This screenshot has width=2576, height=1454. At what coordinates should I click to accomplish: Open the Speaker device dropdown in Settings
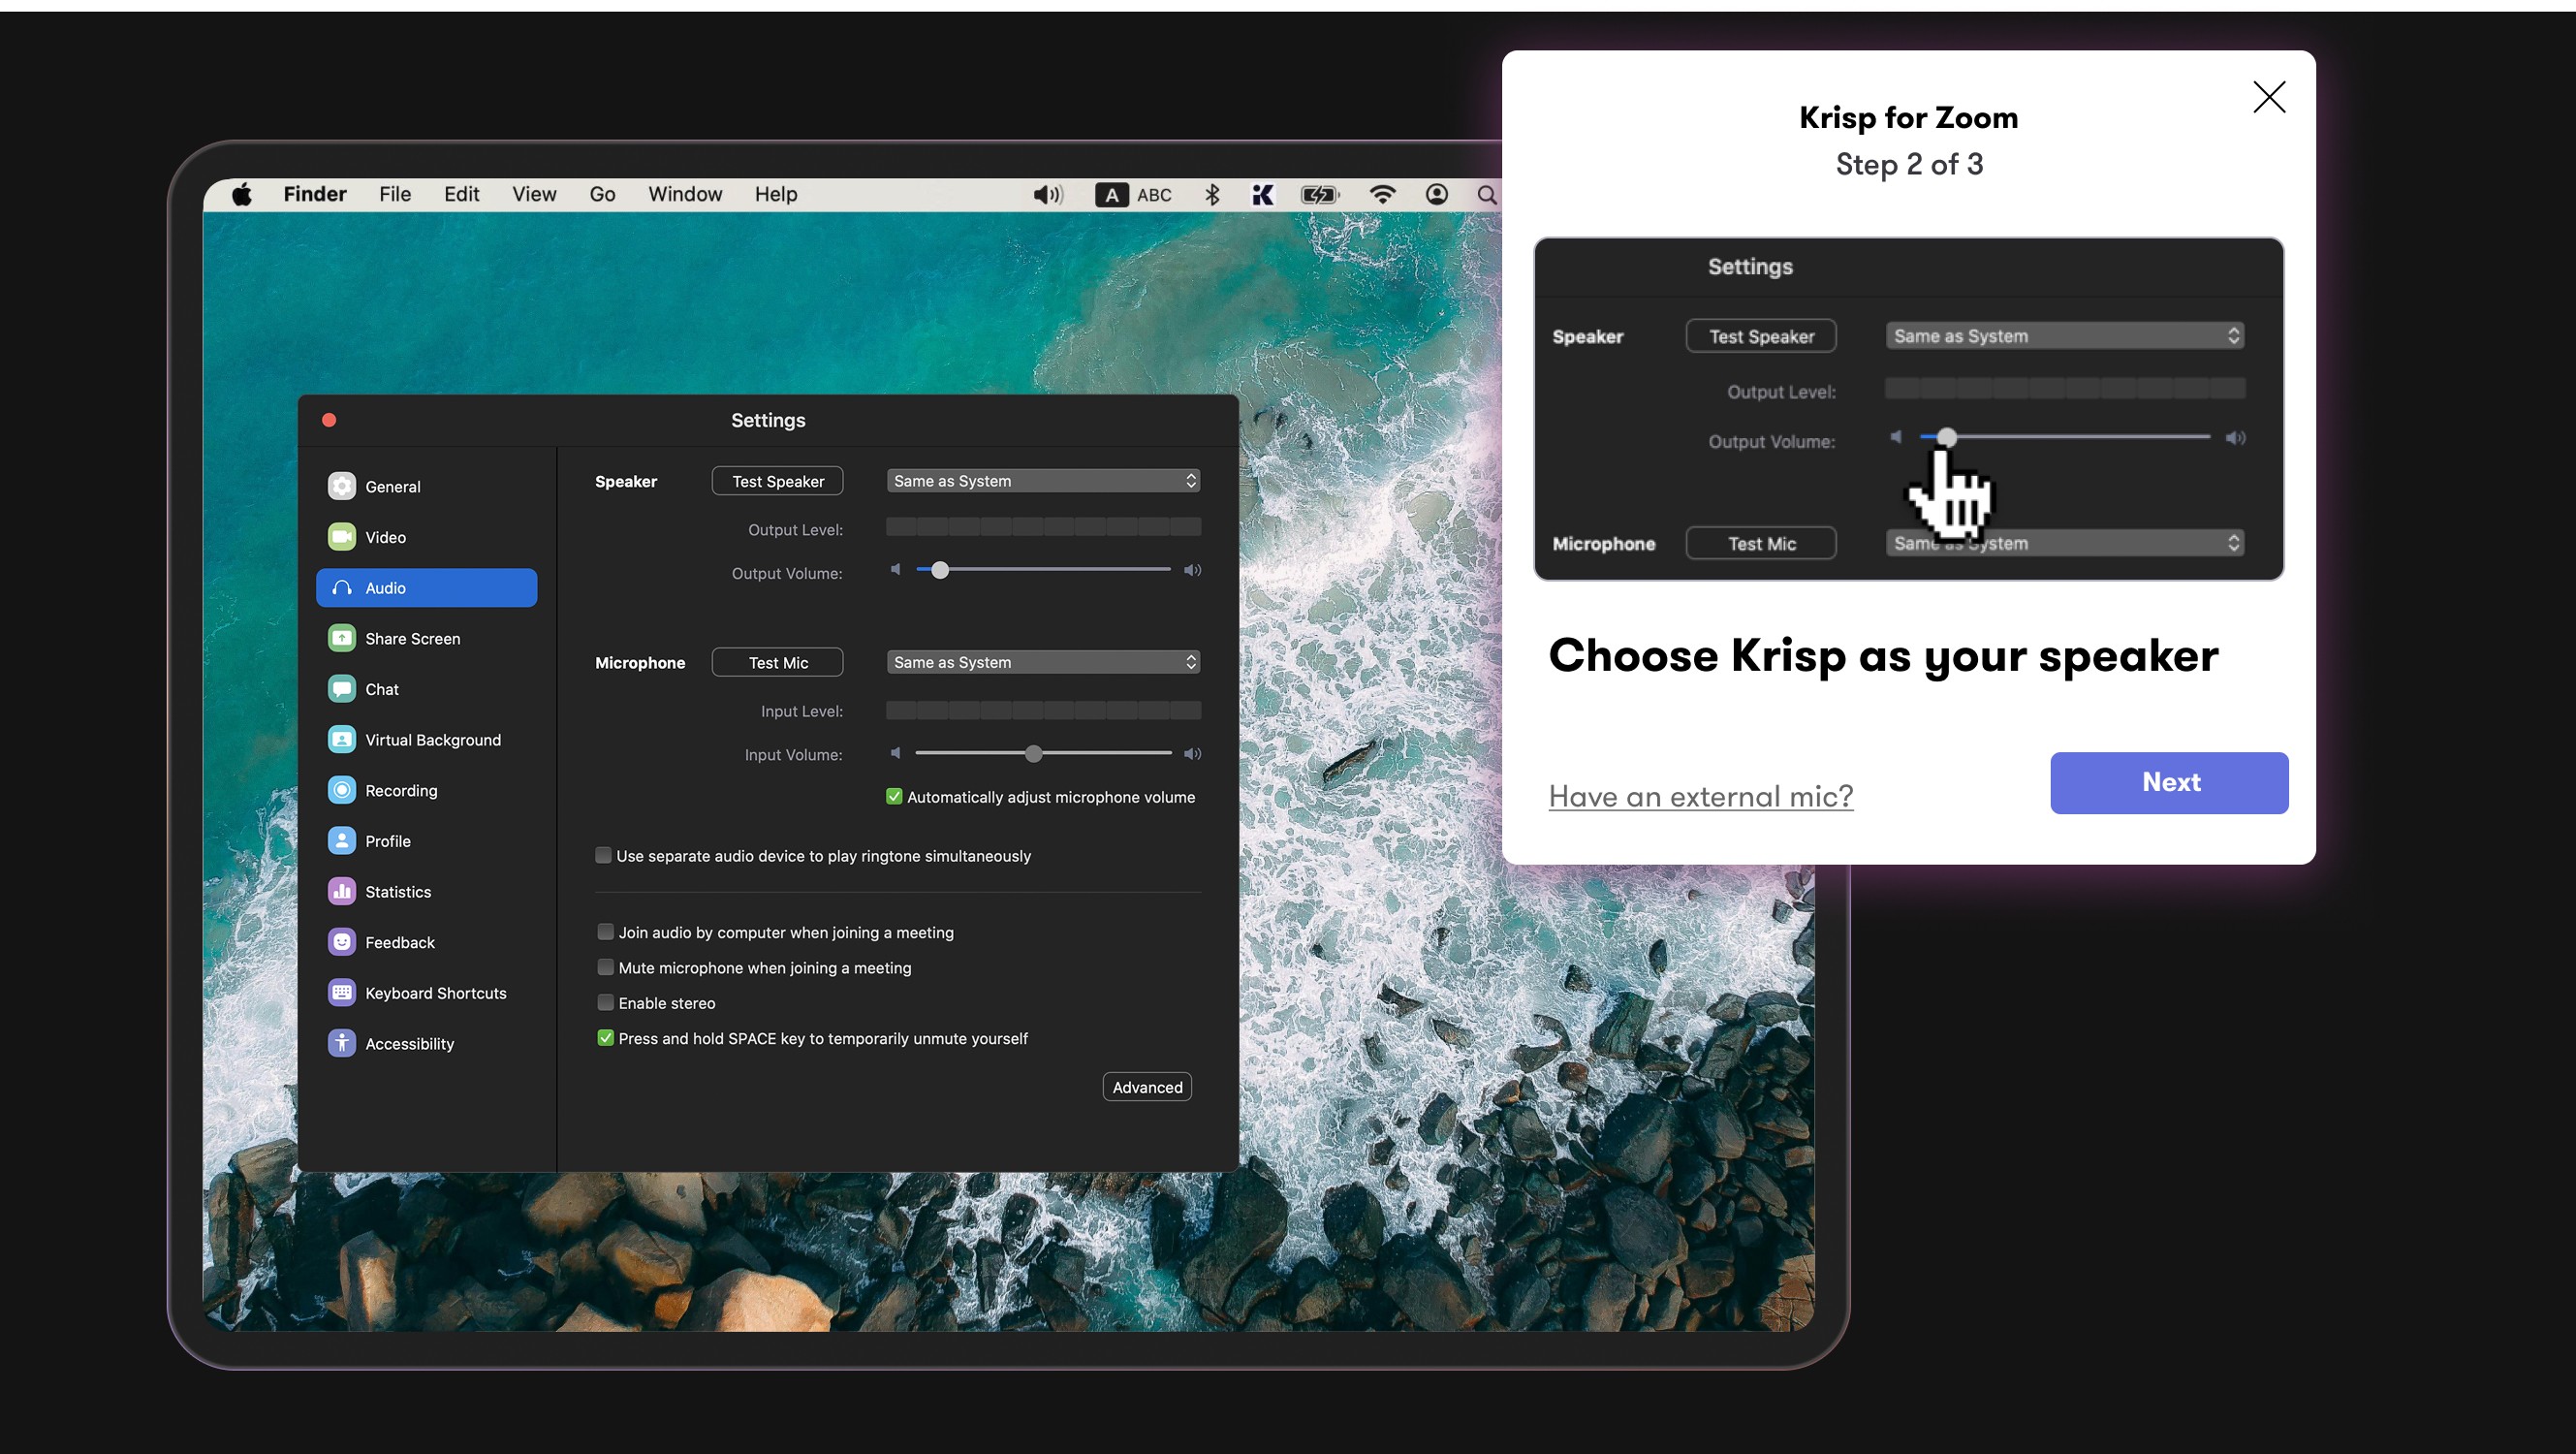click(1043, 481)
